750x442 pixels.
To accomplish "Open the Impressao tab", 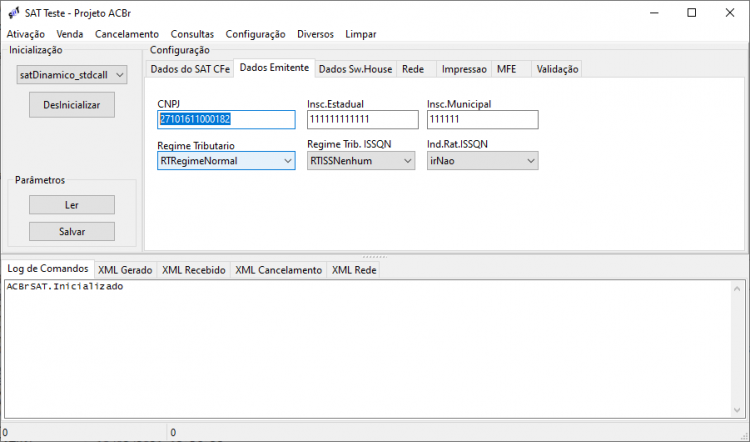I will (x=464, y=69).
